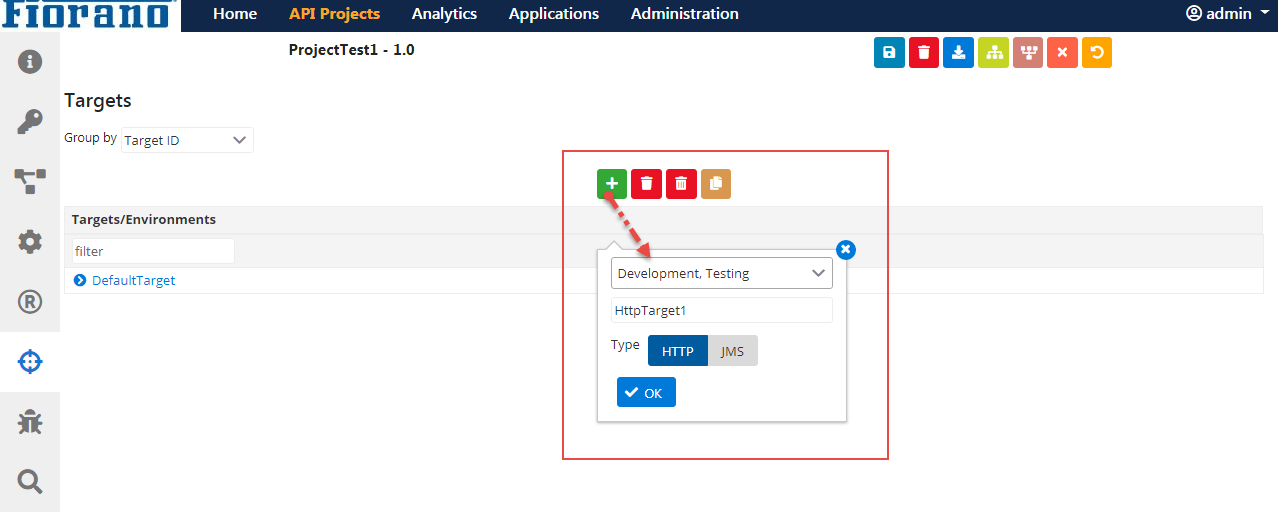This screenshot has height=512, width=1278.
Task: Open the admin user menu
Action: coord(1227,14)
